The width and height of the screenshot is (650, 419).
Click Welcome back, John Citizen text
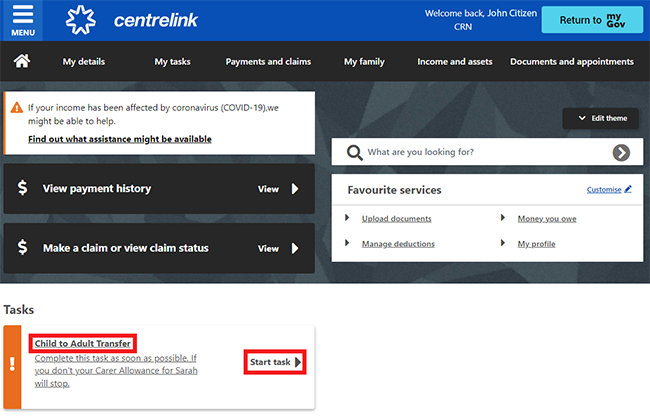[x=480, y=13]
